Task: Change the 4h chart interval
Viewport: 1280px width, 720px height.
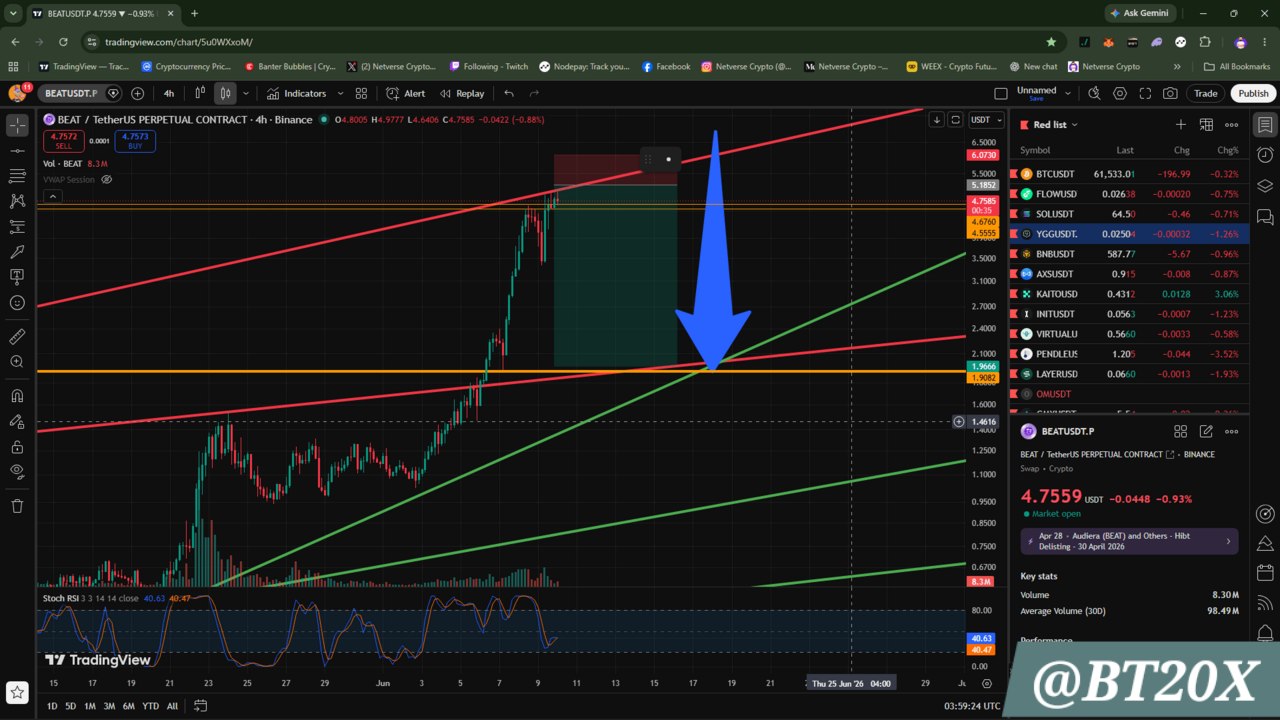Action: click(169, 93)
